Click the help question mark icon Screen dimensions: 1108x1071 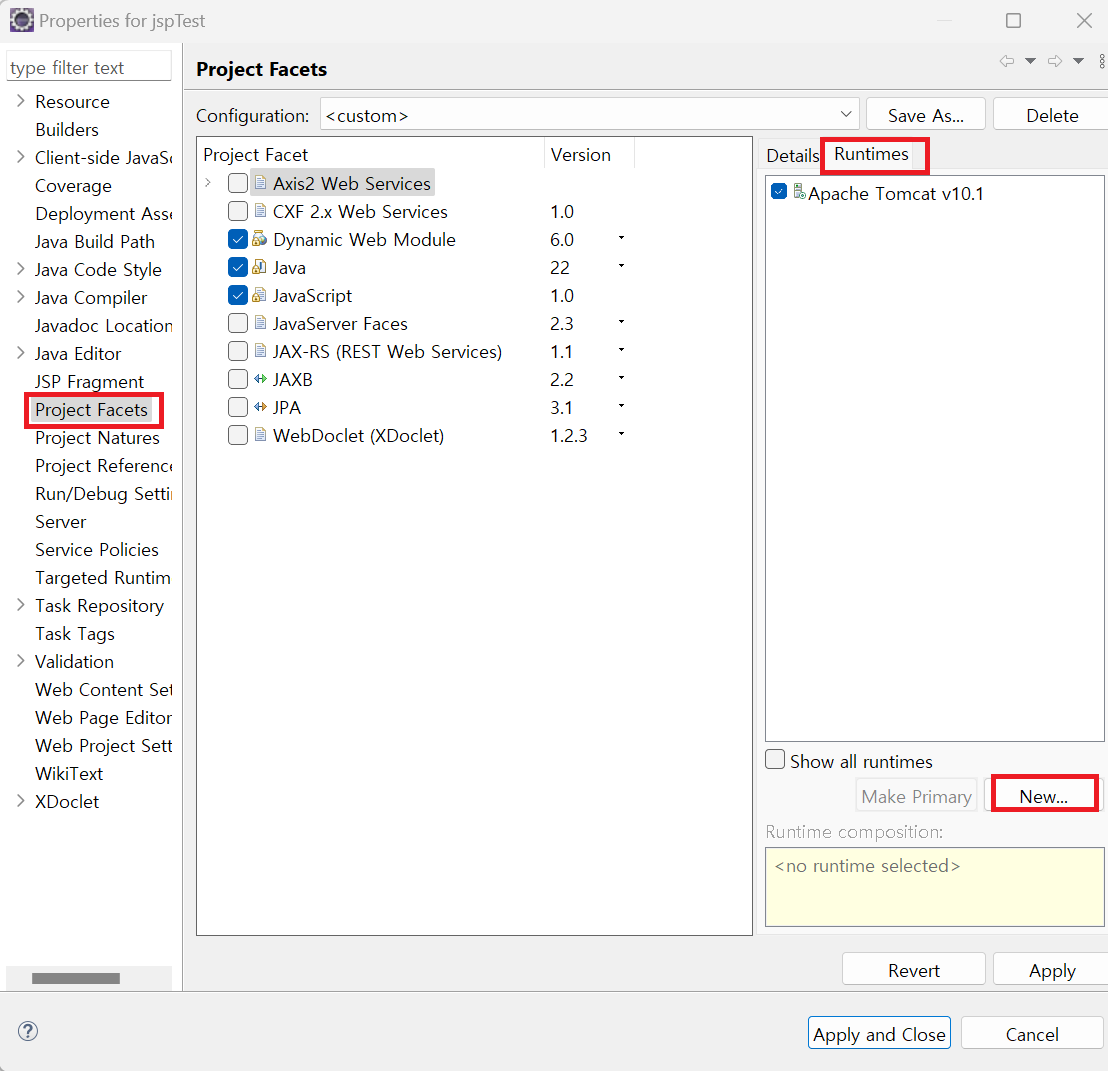[x=28, y=1031]
